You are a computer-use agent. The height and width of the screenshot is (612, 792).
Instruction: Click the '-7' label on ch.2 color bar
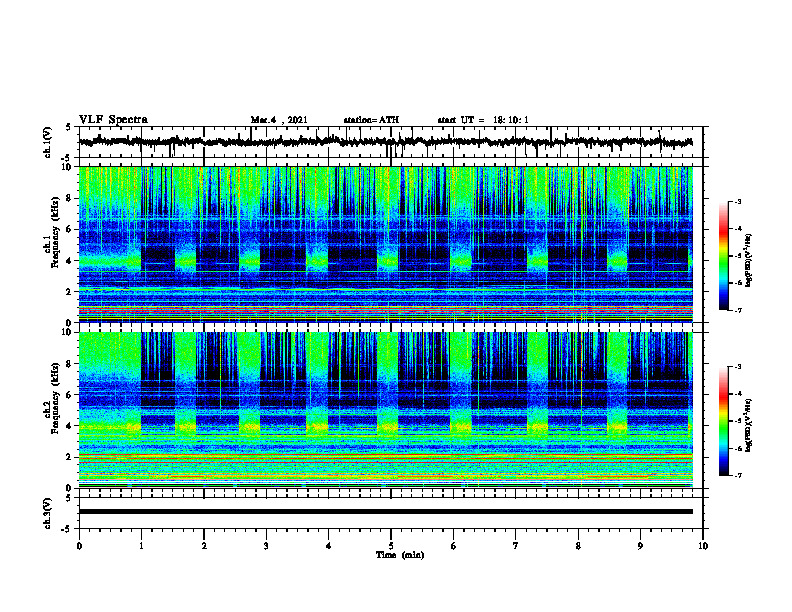point(738,475)
